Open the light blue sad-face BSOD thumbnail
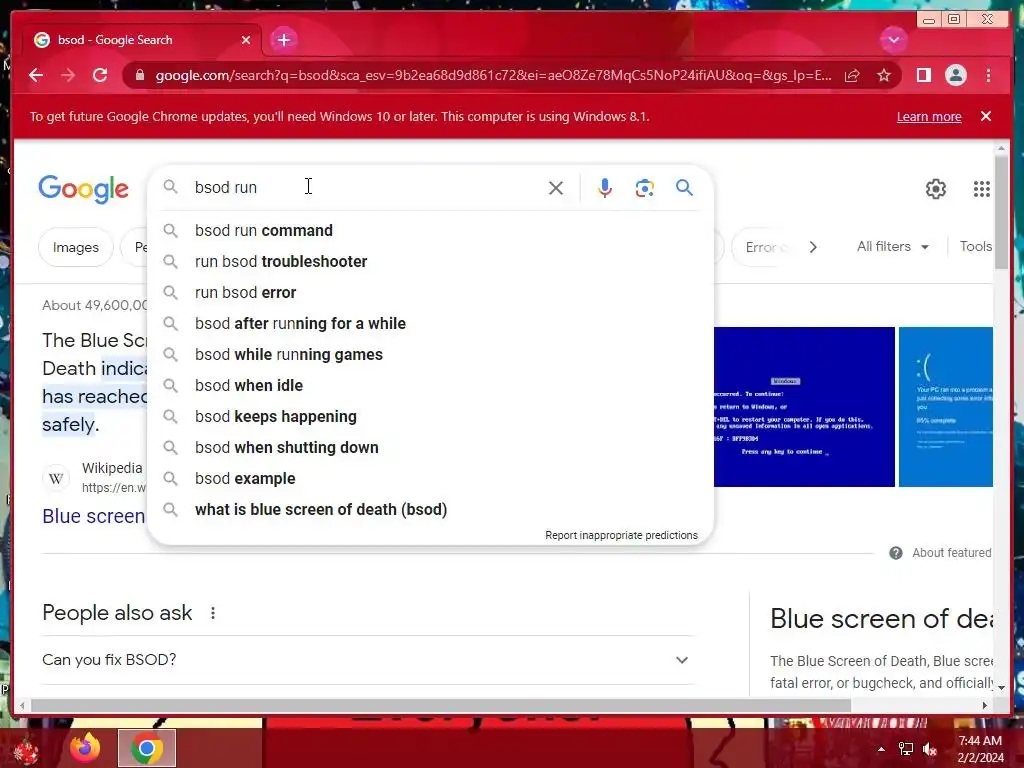1024x768 pixels. click(x=946, y=407)
